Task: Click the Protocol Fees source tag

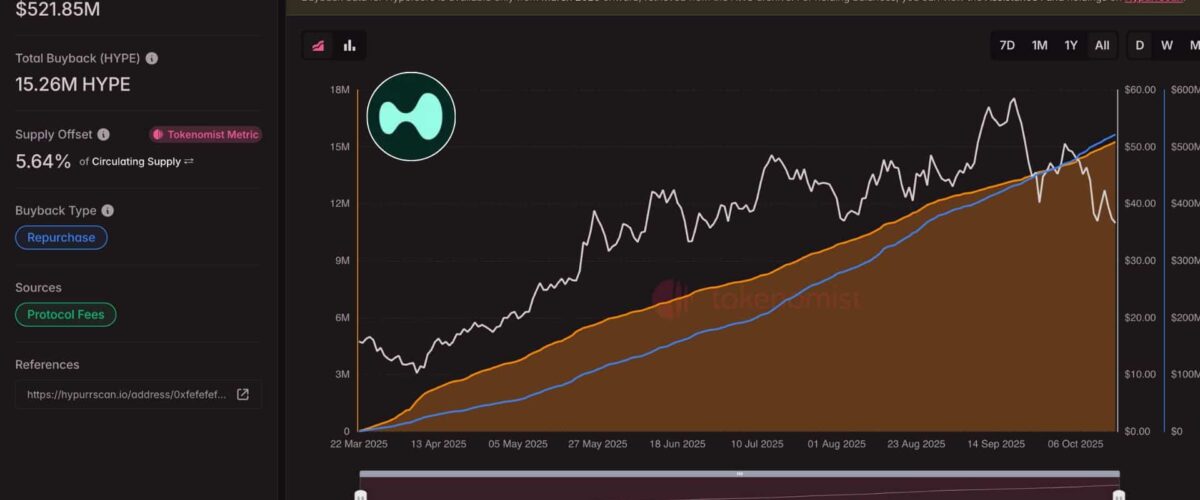Action: [66, 314]
